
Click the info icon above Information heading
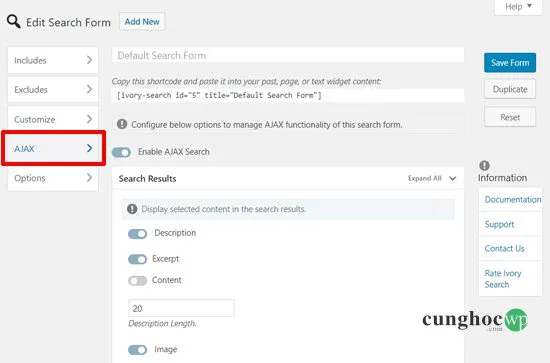pos(484,165)
